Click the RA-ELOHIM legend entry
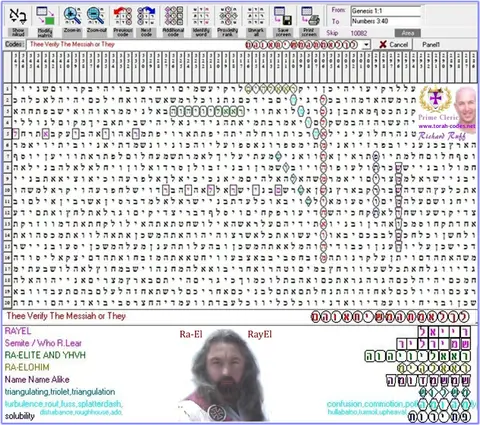Image resolution: width=480 pixels, height=425 pixels. 27,367
